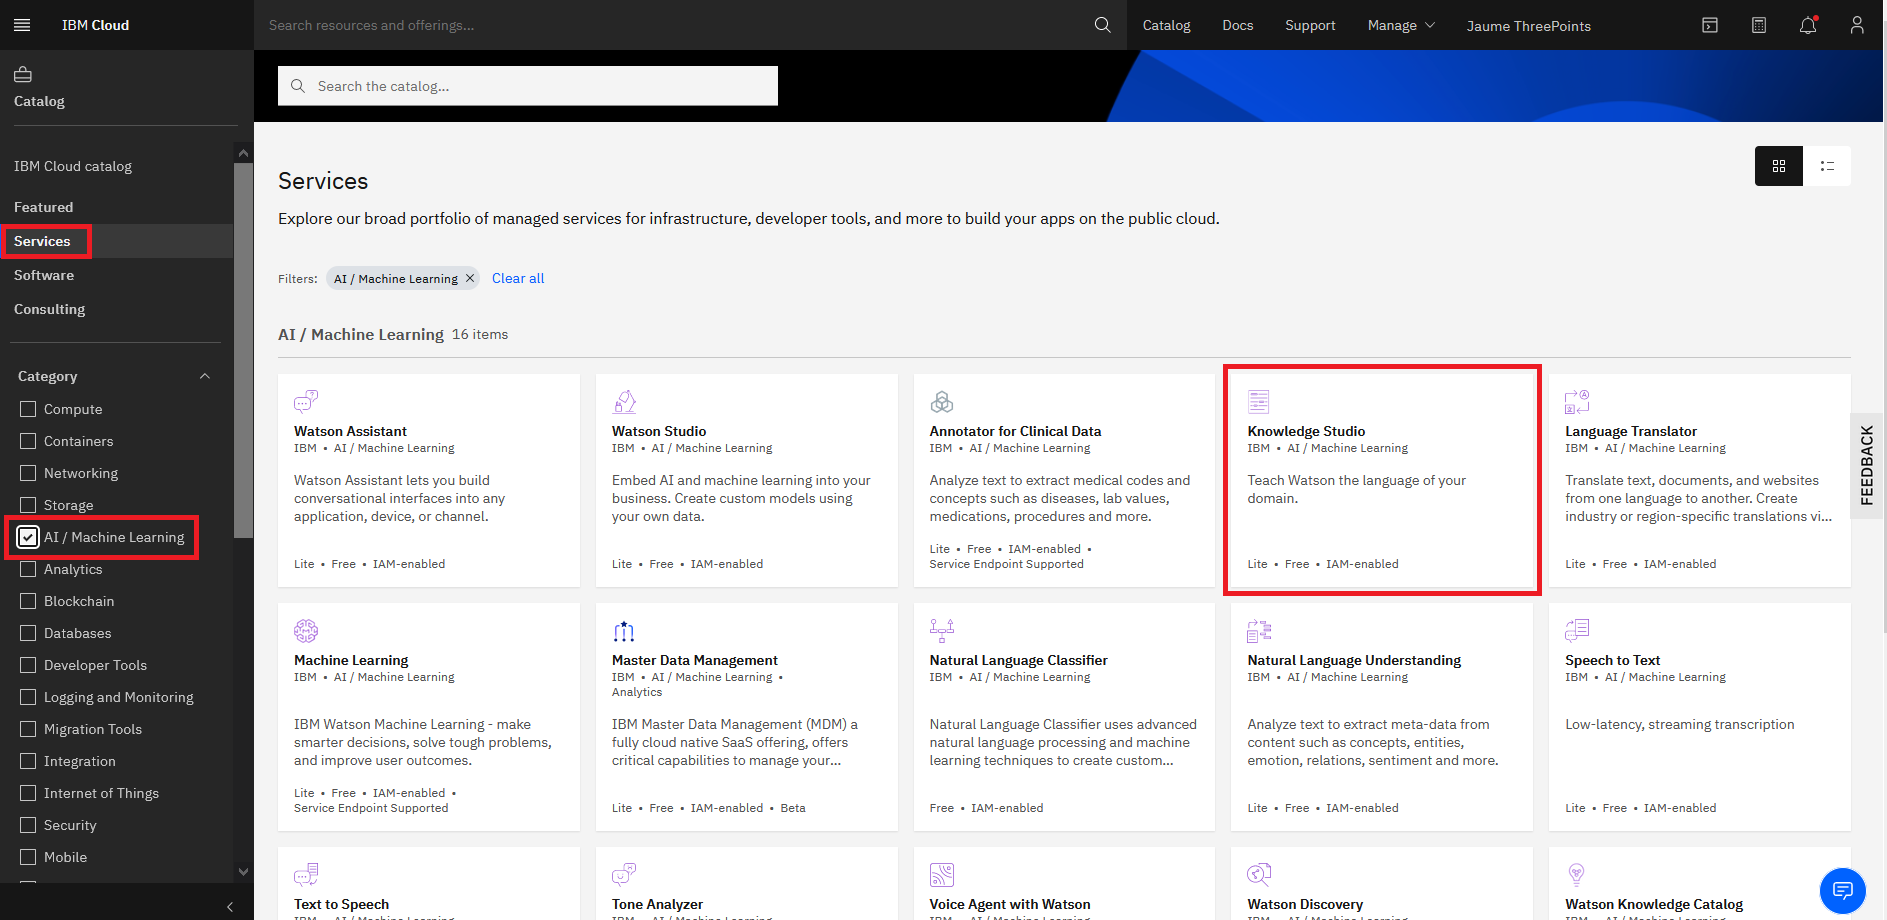Check the Containers category checkbox
The width and height of the screenshot is (1887, 920).
coord(28,441)
